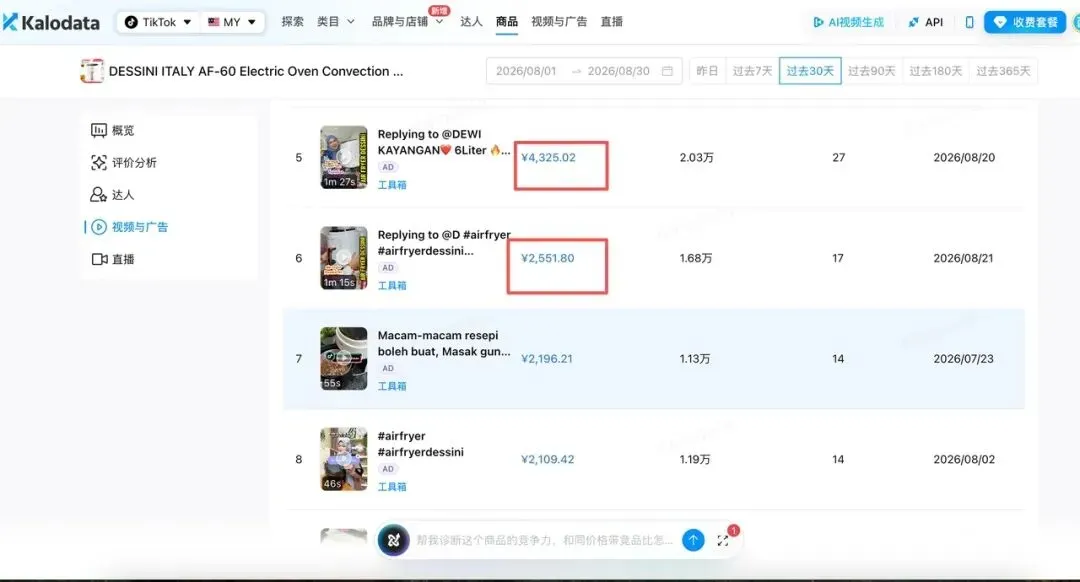This screenshot has height=582, width=1080.
Task: Click the mobile phone icon
Action: (x=969, y=22)
